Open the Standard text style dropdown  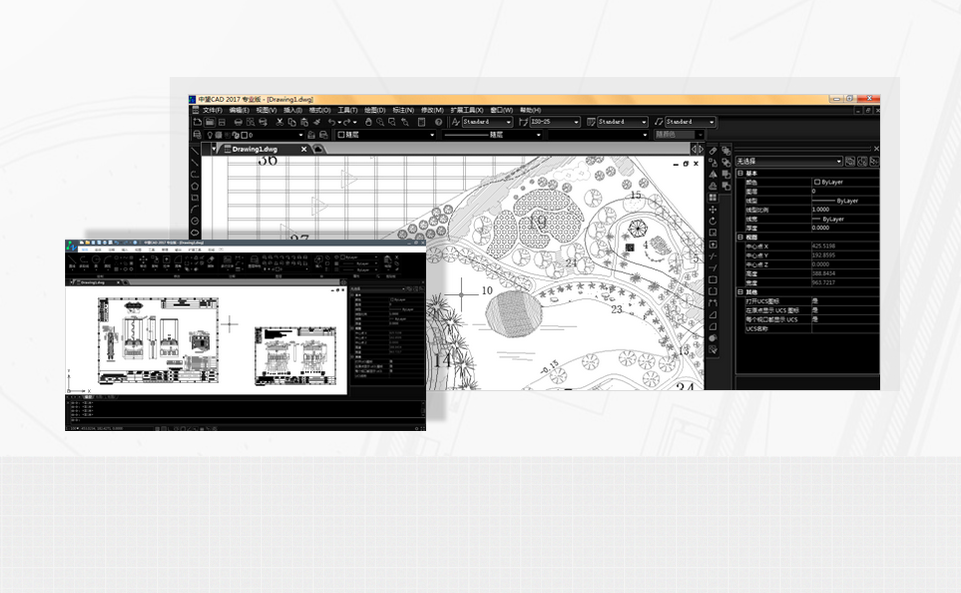tap(508, 122)
